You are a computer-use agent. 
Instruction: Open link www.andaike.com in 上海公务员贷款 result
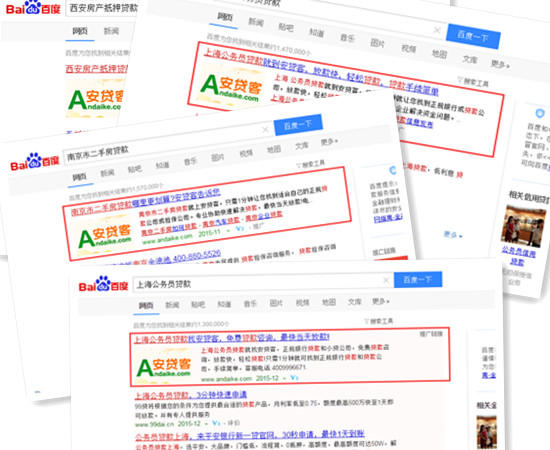[x=226, y=379]
